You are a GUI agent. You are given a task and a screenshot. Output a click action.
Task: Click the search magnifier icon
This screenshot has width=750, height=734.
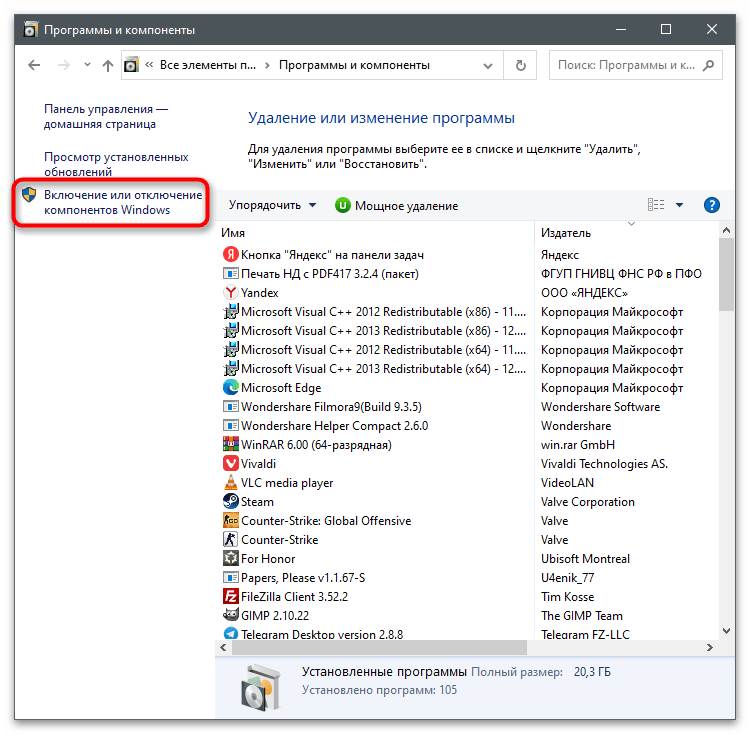coord(708,65)
